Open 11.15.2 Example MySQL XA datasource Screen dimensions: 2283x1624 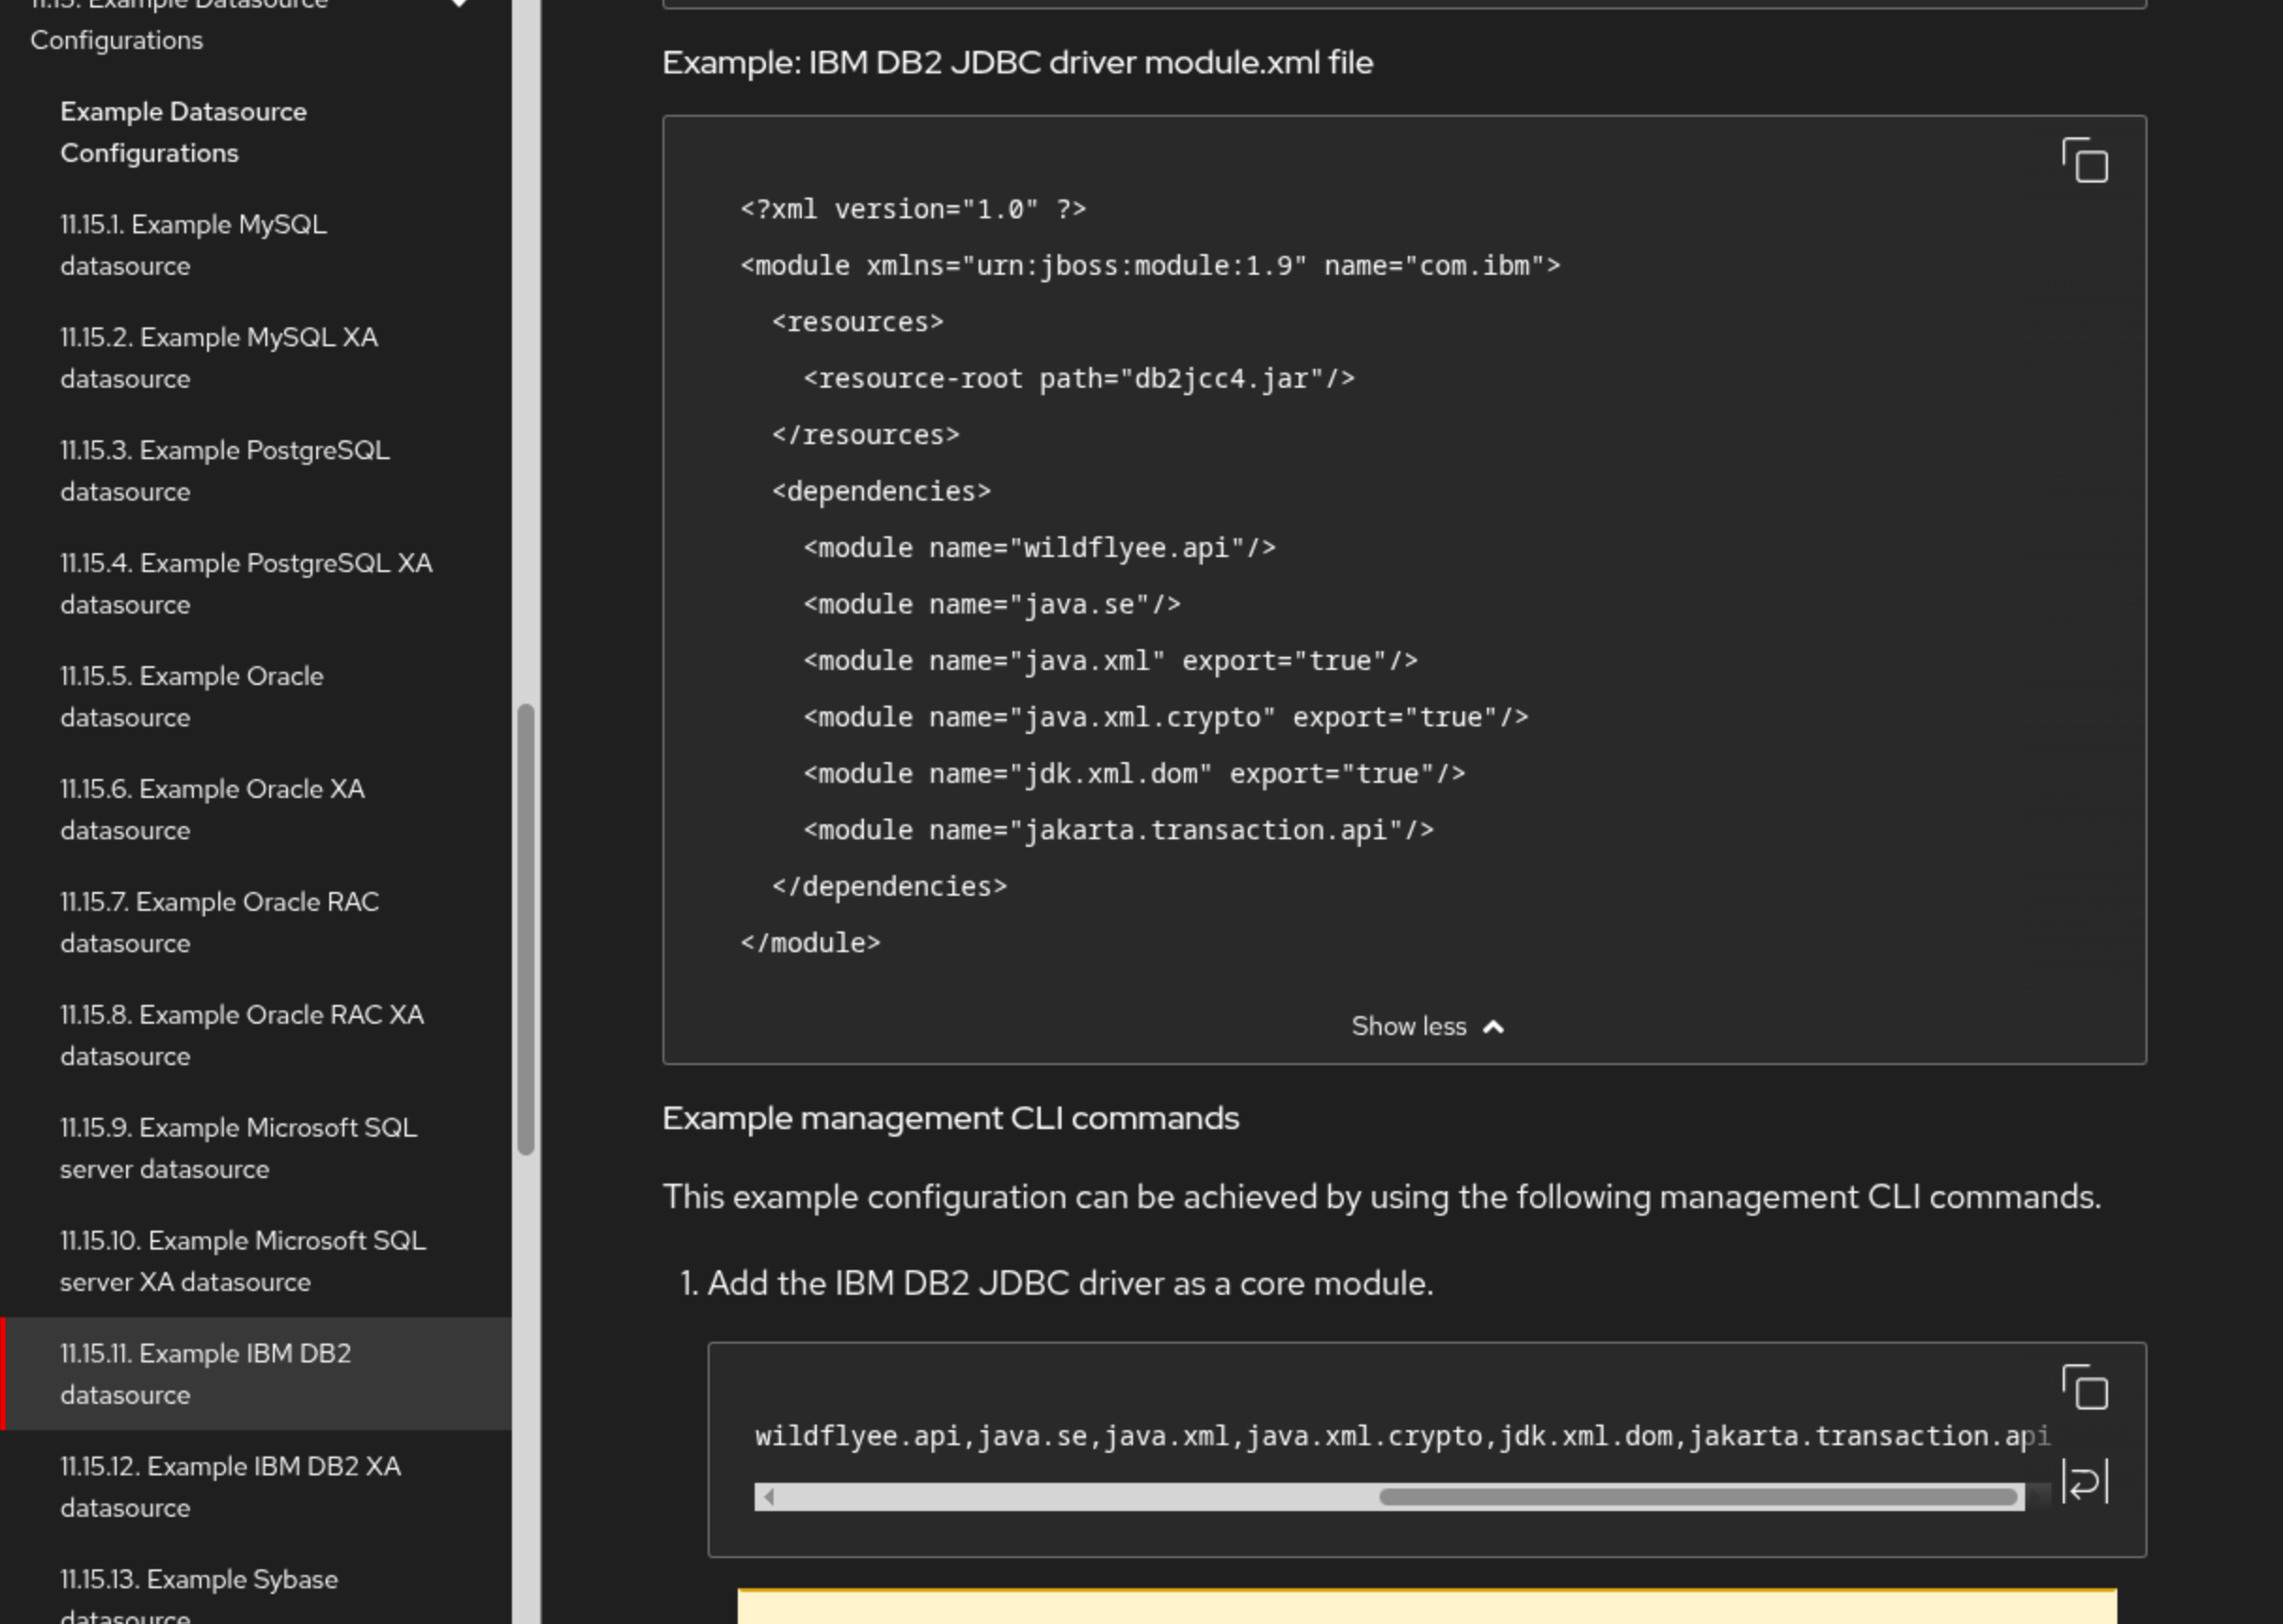pos(218,358)
